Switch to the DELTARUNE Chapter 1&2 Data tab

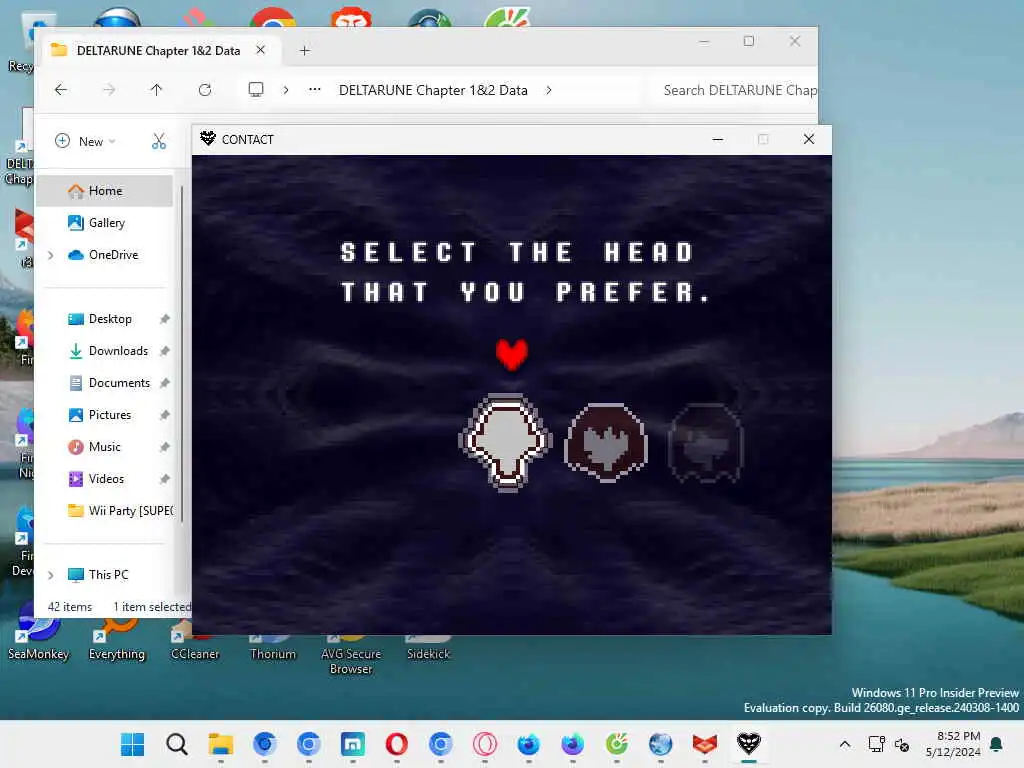point(158,50)
